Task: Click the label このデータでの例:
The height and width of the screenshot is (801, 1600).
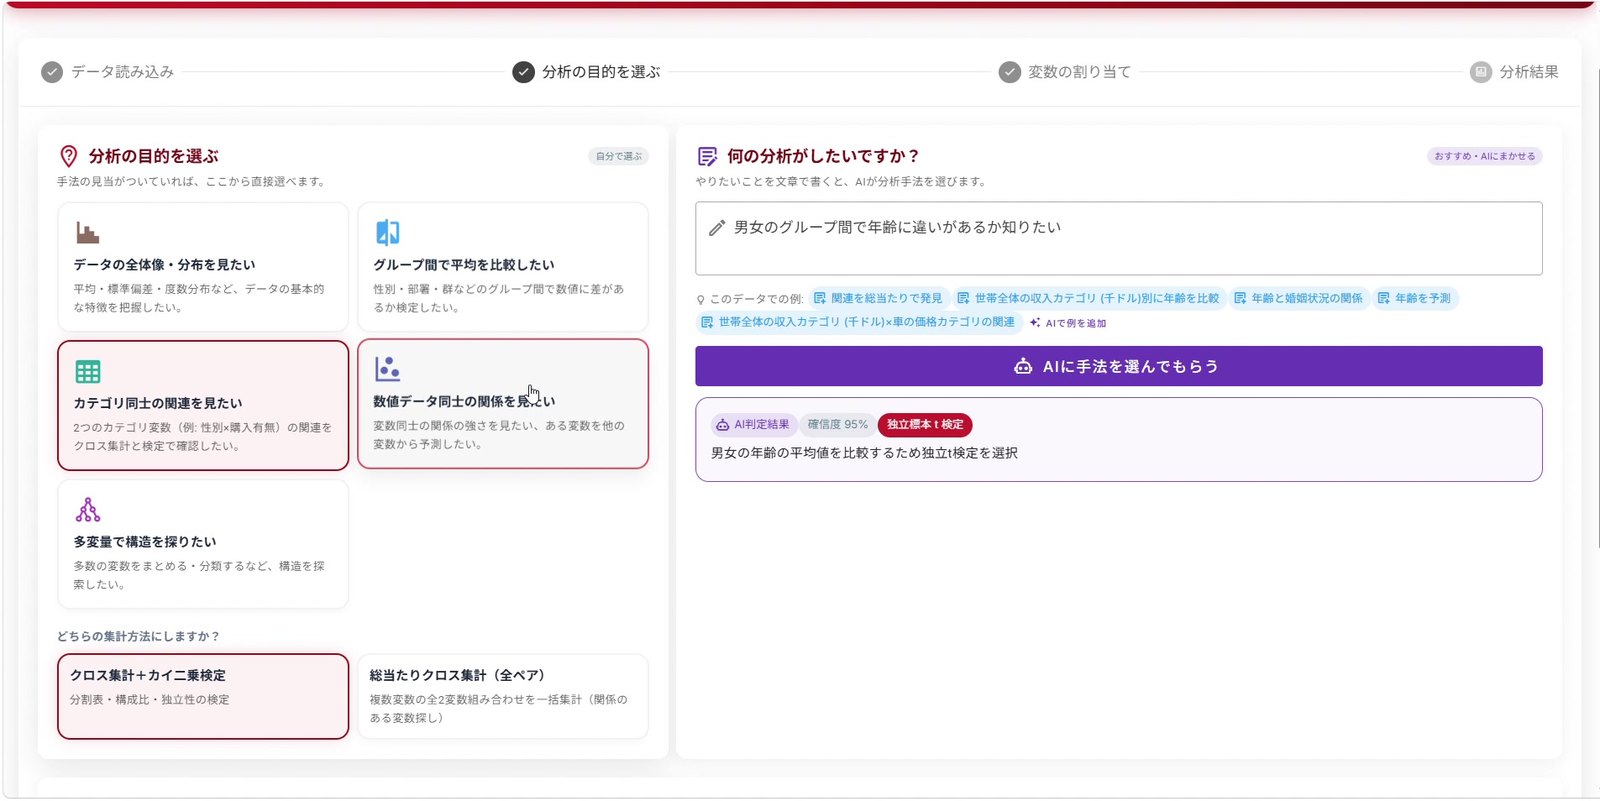Action: coord(757,299)
